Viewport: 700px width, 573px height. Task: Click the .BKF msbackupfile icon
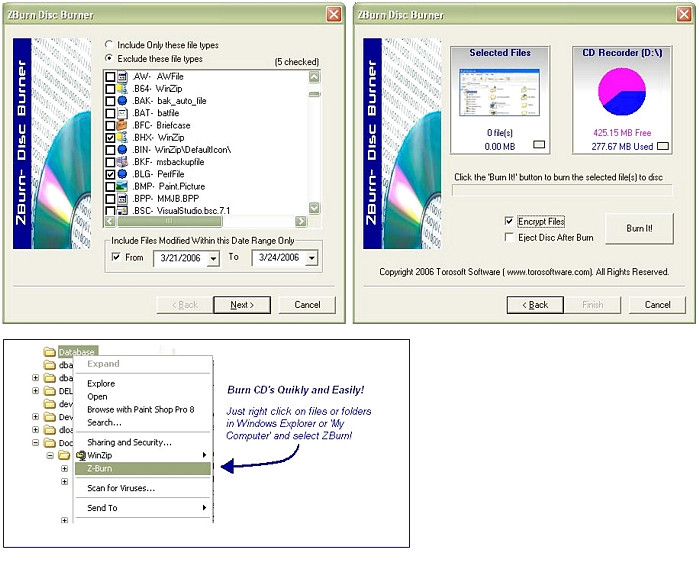(x=122, y=162)
